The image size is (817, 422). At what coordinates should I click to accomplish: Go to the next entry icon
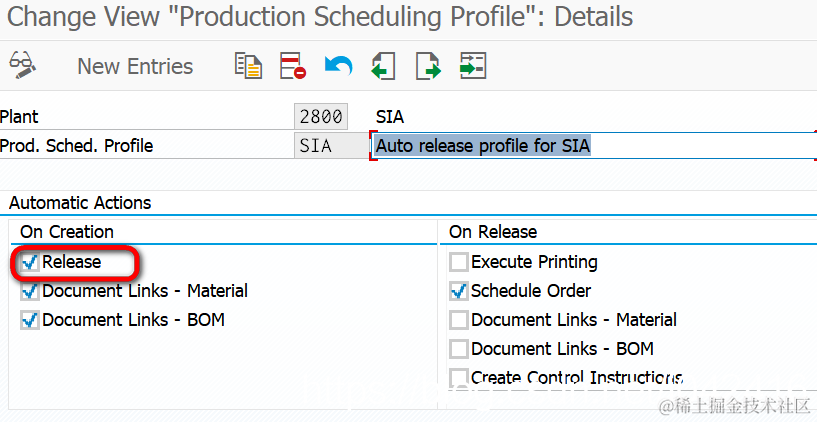[428, 66]
